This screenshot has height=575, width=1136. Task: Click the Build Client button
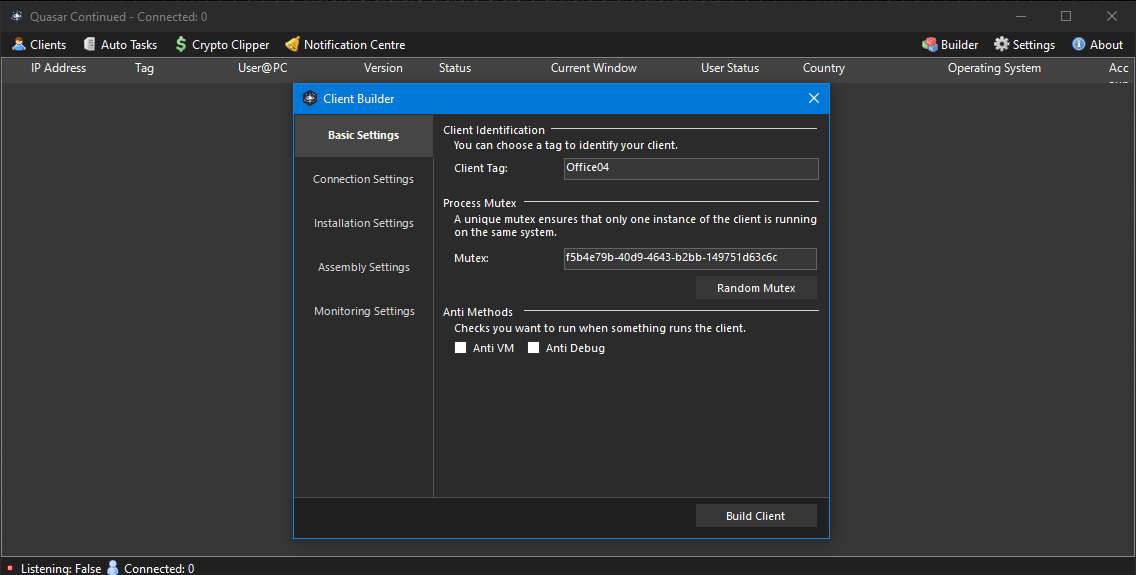[x=756, y=516]
